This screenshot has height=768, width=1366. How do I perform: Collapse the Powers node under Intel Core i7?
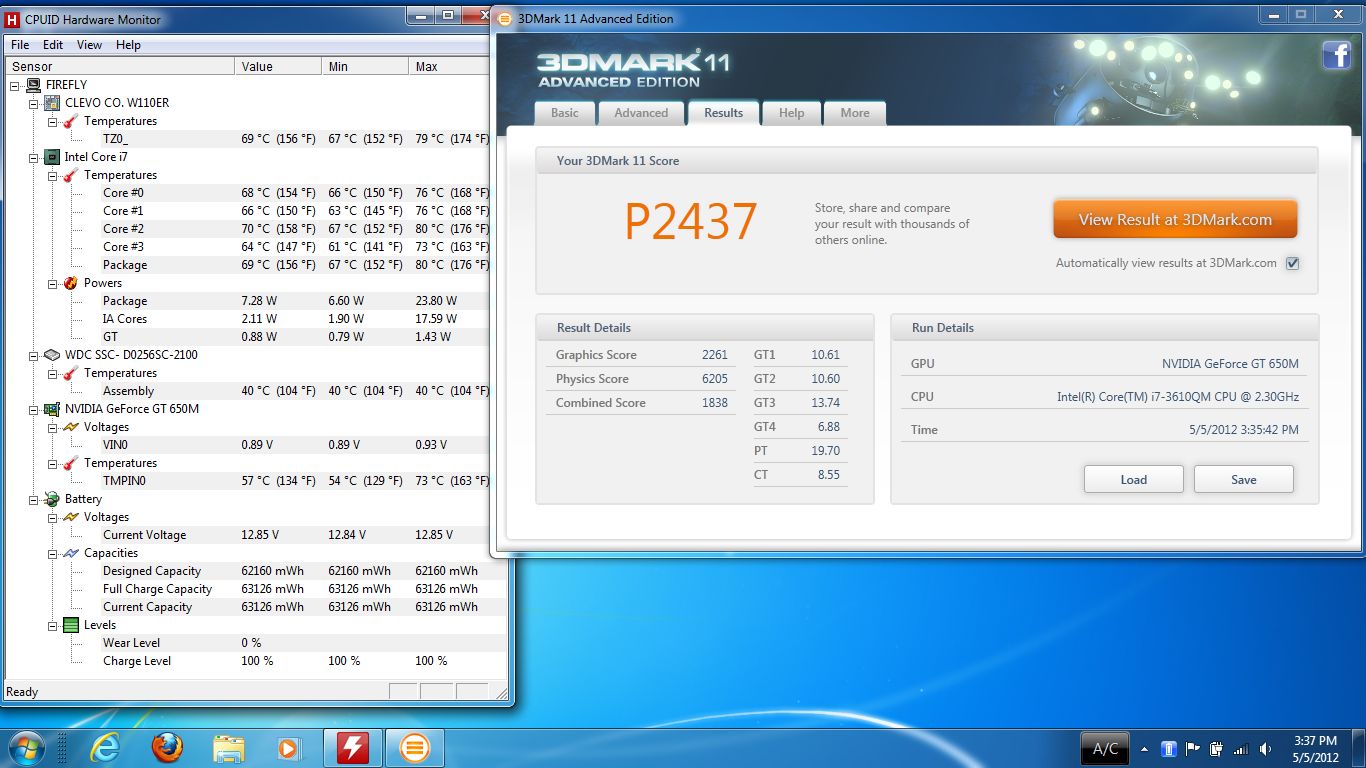coord(53,283)
